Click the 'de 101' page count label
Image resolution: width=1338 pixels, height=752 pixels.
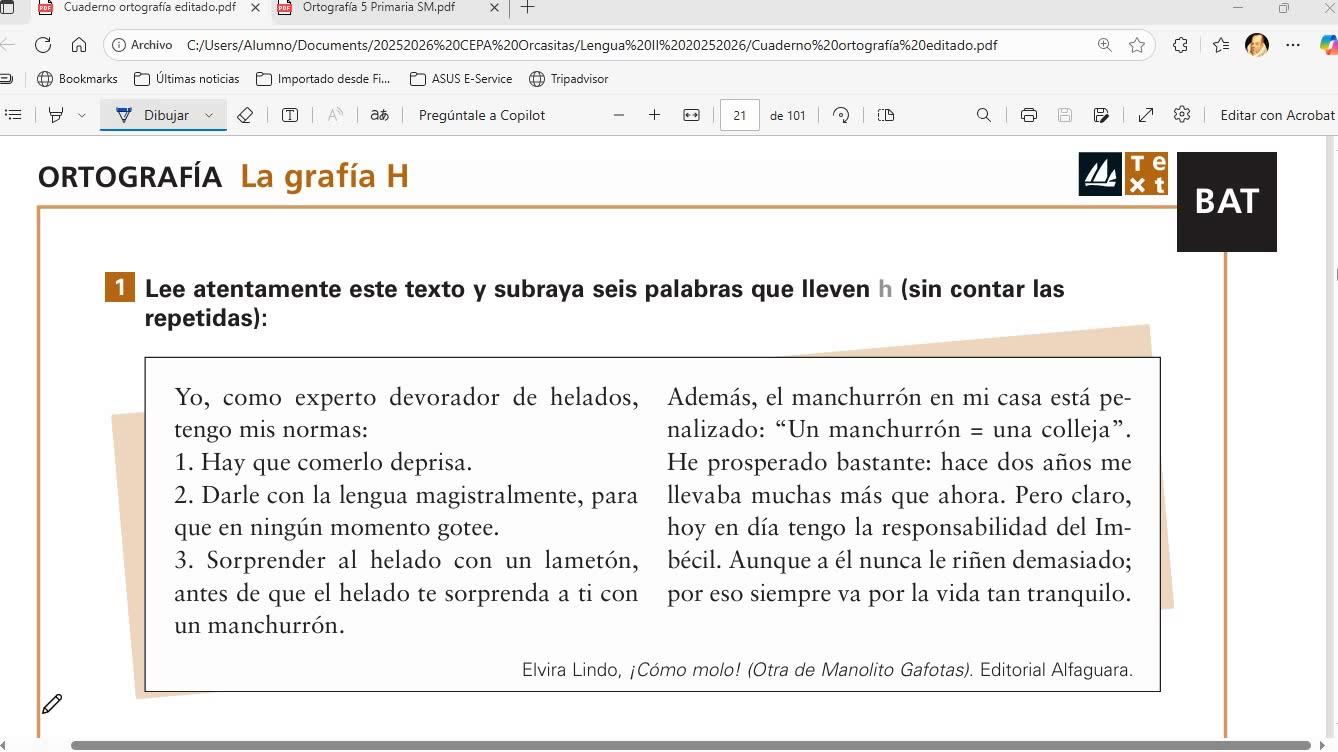[788, 115]
